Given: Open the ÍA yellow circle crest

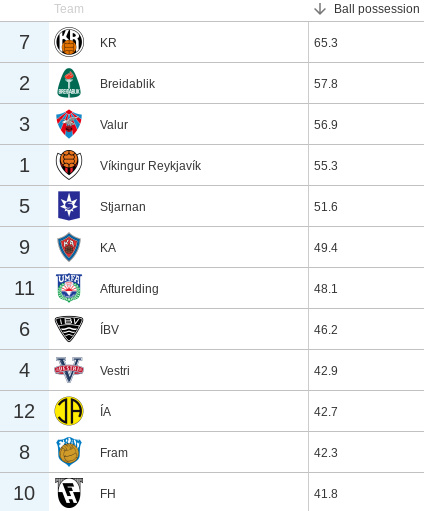Looking at the screenshot, I should pyautogui.click(x=69, y=411).
